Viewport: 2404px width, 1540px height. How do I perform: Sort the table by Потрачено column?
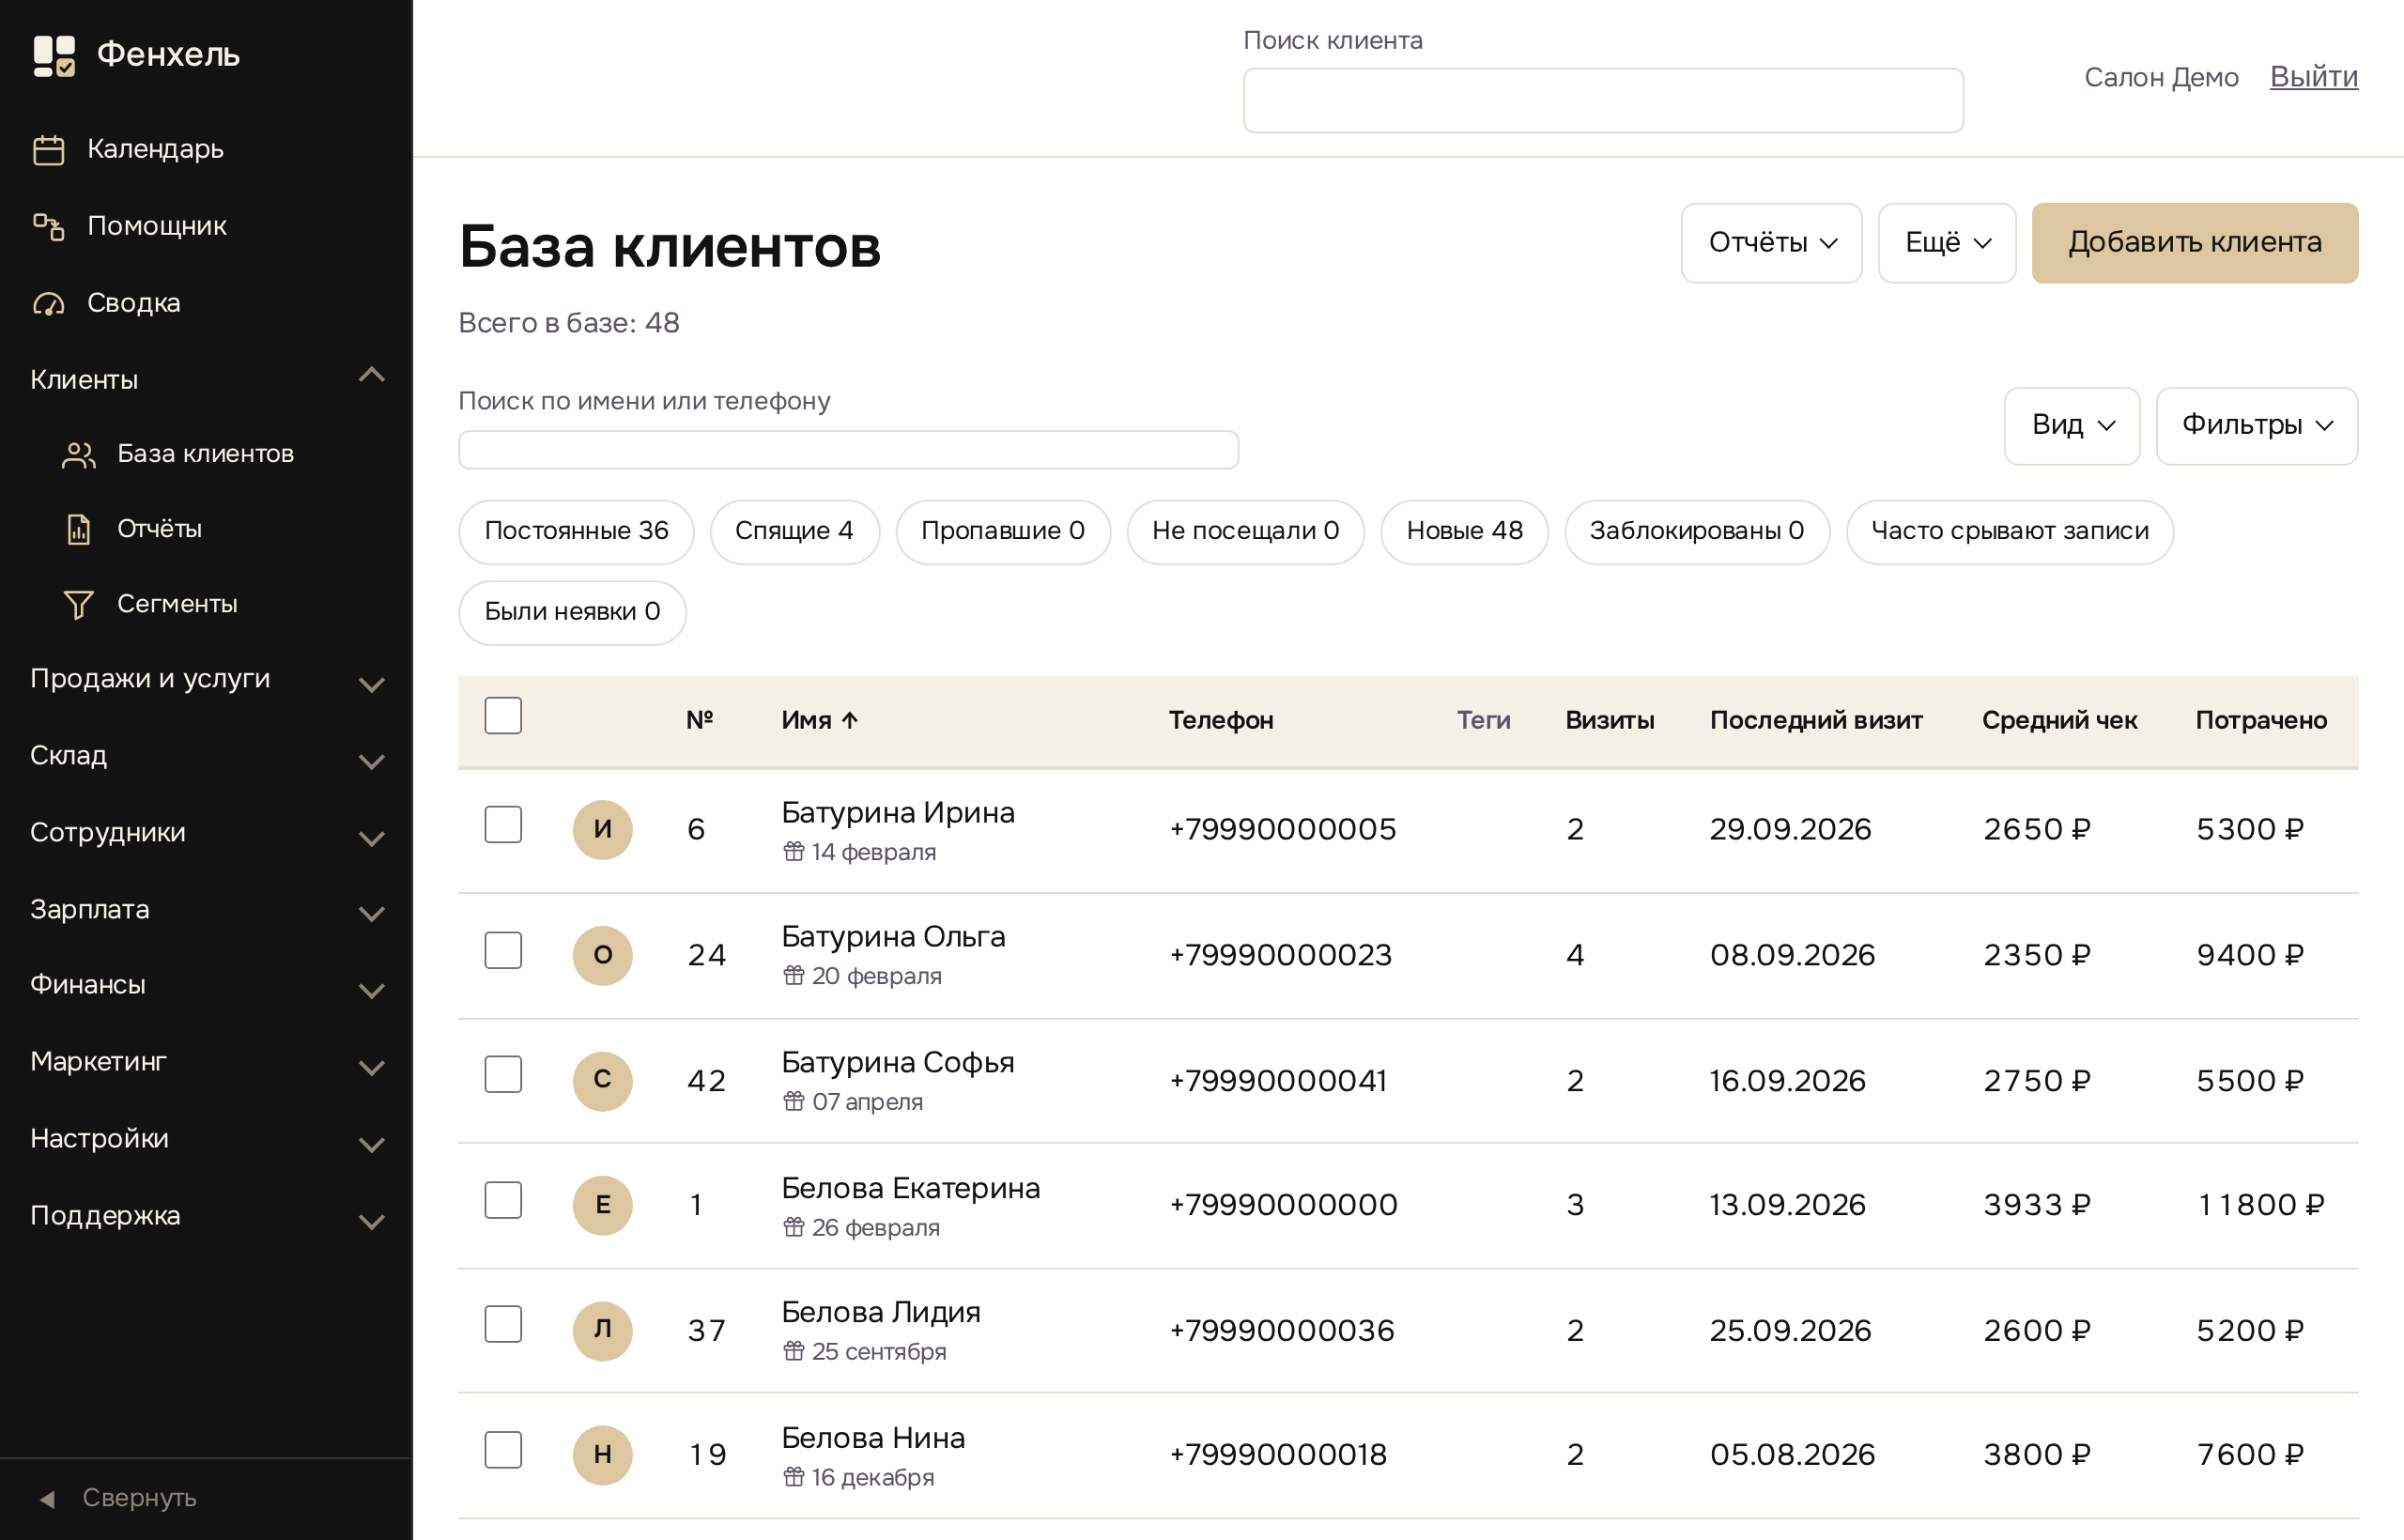coord(2261,720)
